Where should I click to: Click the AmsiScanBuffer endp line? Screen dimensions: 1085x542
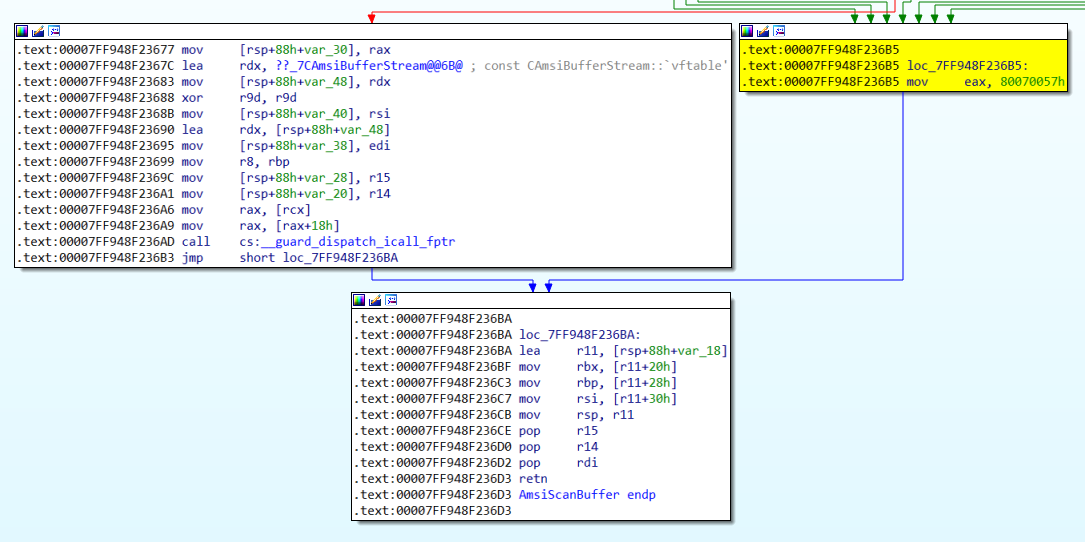coord(587,495)
